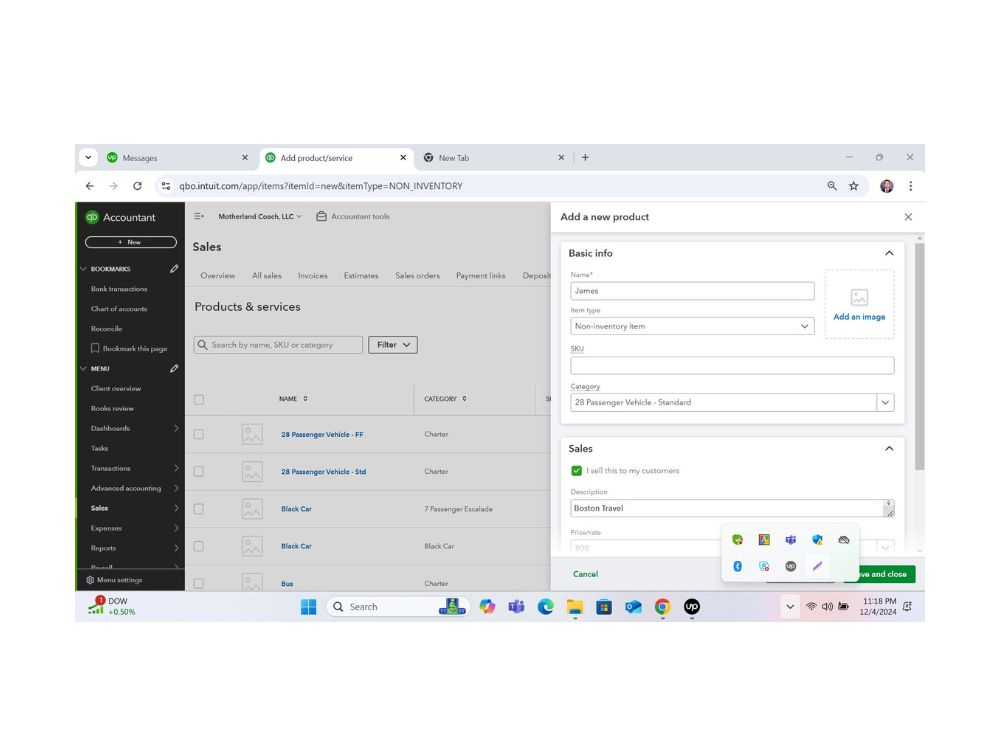The image size is (1000, 750).
Task: Edit menu with the pencil icon
Action: pos(174,369)
